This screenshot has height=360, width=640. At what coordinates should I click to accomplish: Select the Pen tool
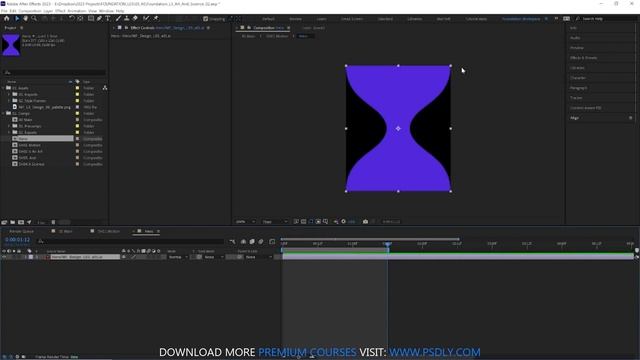pyautogui.click(x=99, y=18)
